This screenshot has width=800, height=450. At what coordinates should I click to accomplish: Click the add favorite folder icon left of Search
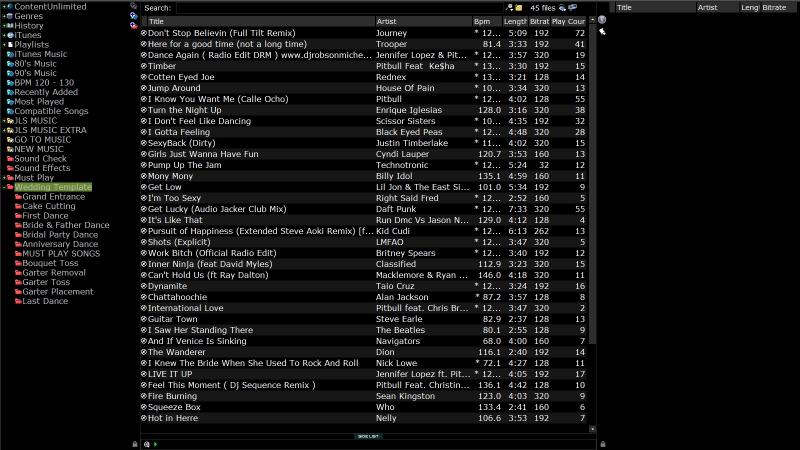pos(134,6)
